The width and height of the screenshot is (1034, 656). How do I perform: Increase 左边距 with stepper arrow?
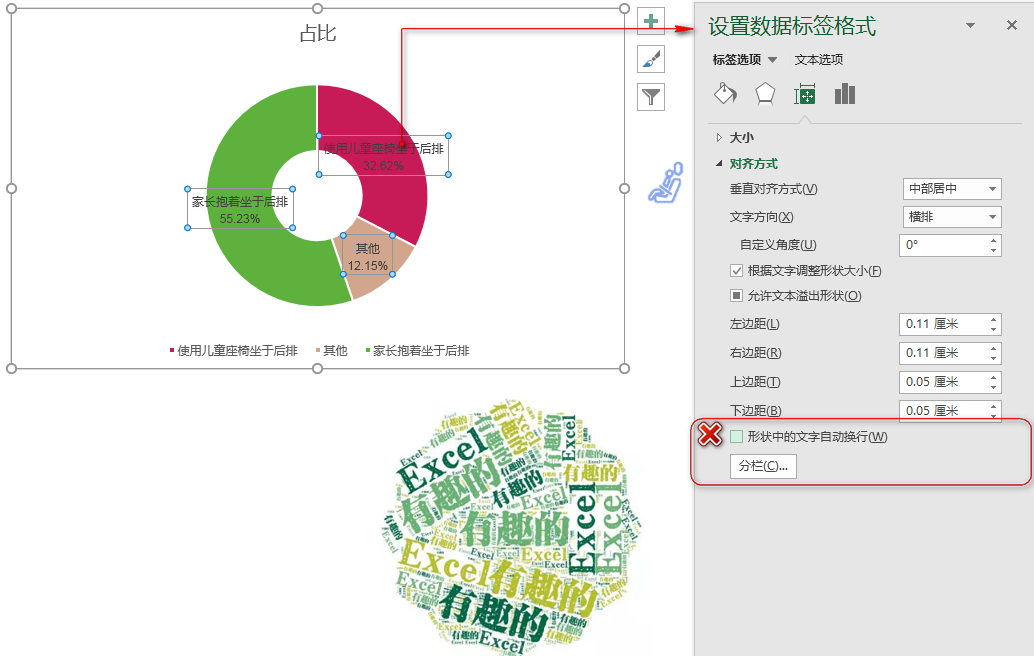(993, 319)
